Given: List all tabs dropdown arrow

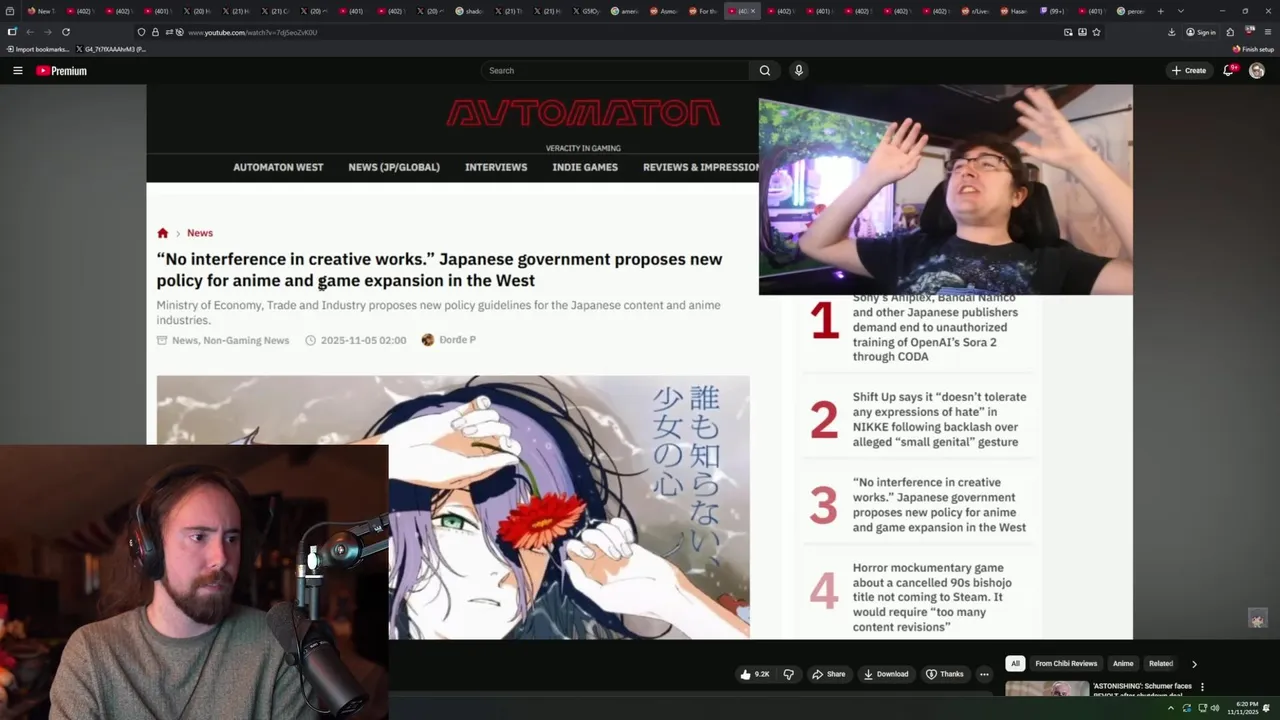Looking at the screenshot, I should (x=1181, y=11).
